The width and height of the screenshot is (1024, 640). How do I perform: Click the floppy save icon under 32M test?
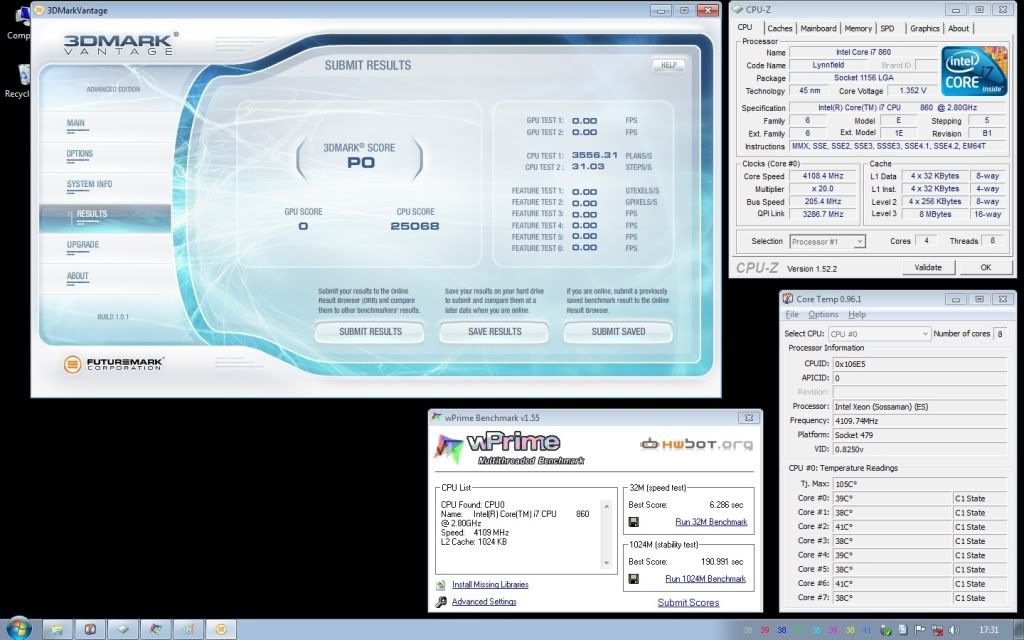pyautogui.click(x=633, y=522)
